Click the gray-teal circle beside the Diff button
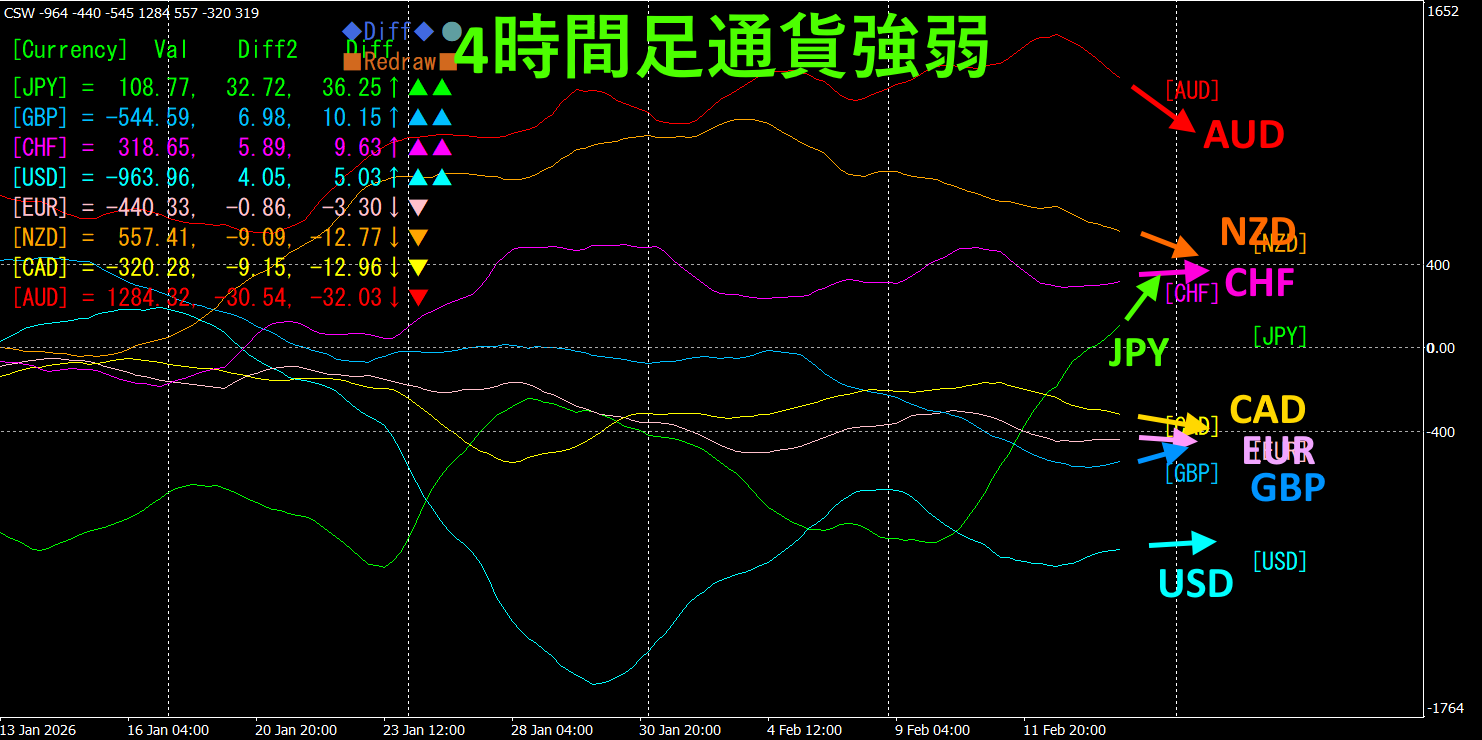Image resolution: width=1482 pixels, height=740 pixels. (451, 31)
